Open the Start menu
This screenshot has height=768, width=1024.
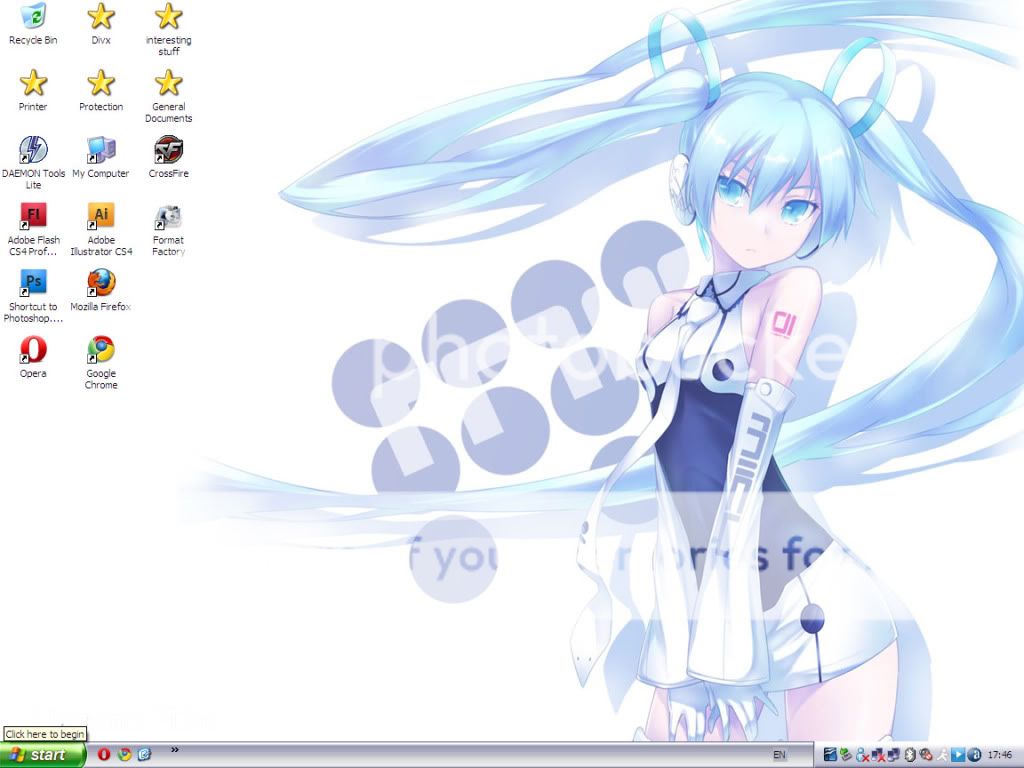[40, 755]
